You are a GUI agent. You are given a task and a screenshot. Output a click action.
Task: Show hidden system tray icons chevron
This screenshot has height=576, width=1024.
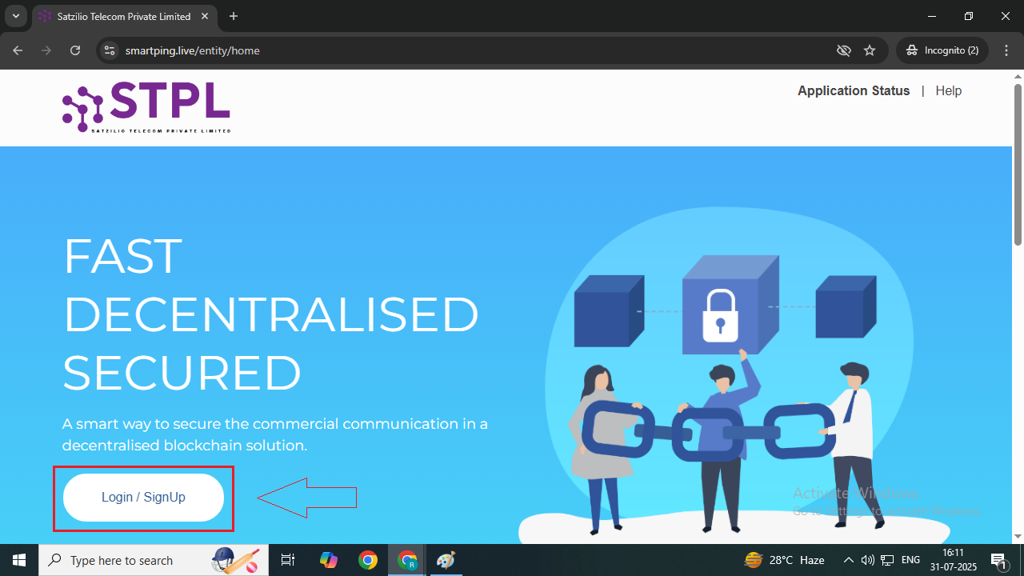(848, 560)
